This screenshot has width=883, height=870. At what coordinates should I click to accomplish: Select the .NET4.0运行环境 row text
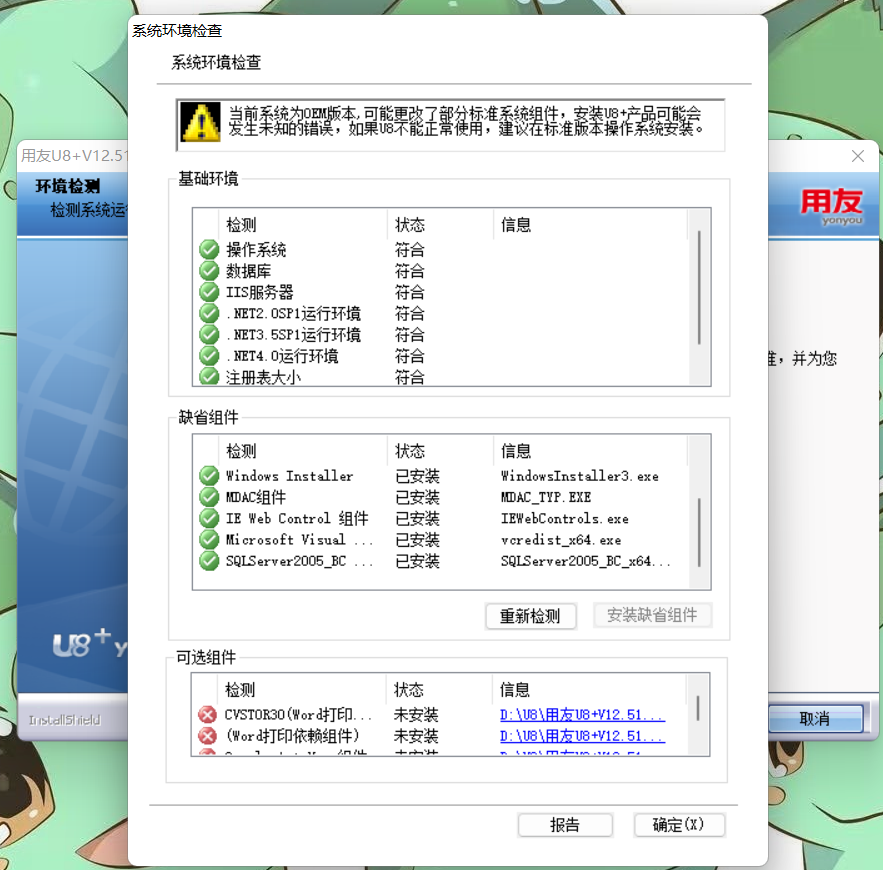click(282, 356)
